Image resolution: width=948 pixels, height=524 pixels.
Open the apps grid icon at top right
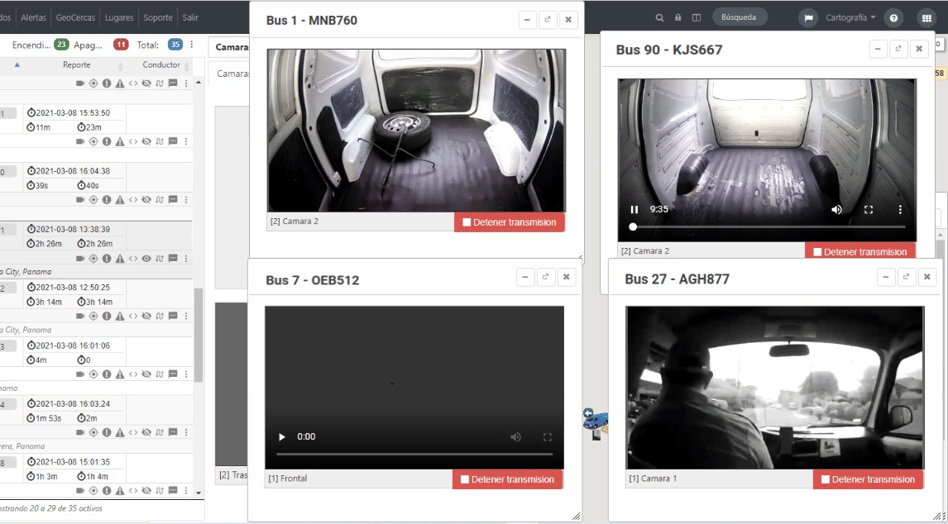pyautogui.click(x=926, y=18)
